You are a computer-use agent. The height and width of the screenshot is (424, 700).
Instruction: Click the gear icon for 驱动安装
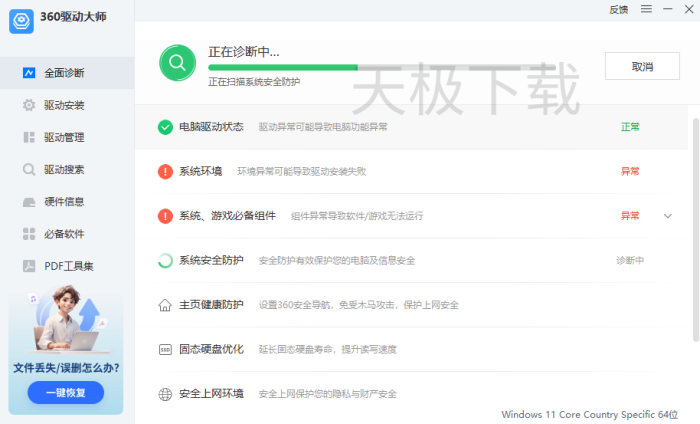point(29,105)
